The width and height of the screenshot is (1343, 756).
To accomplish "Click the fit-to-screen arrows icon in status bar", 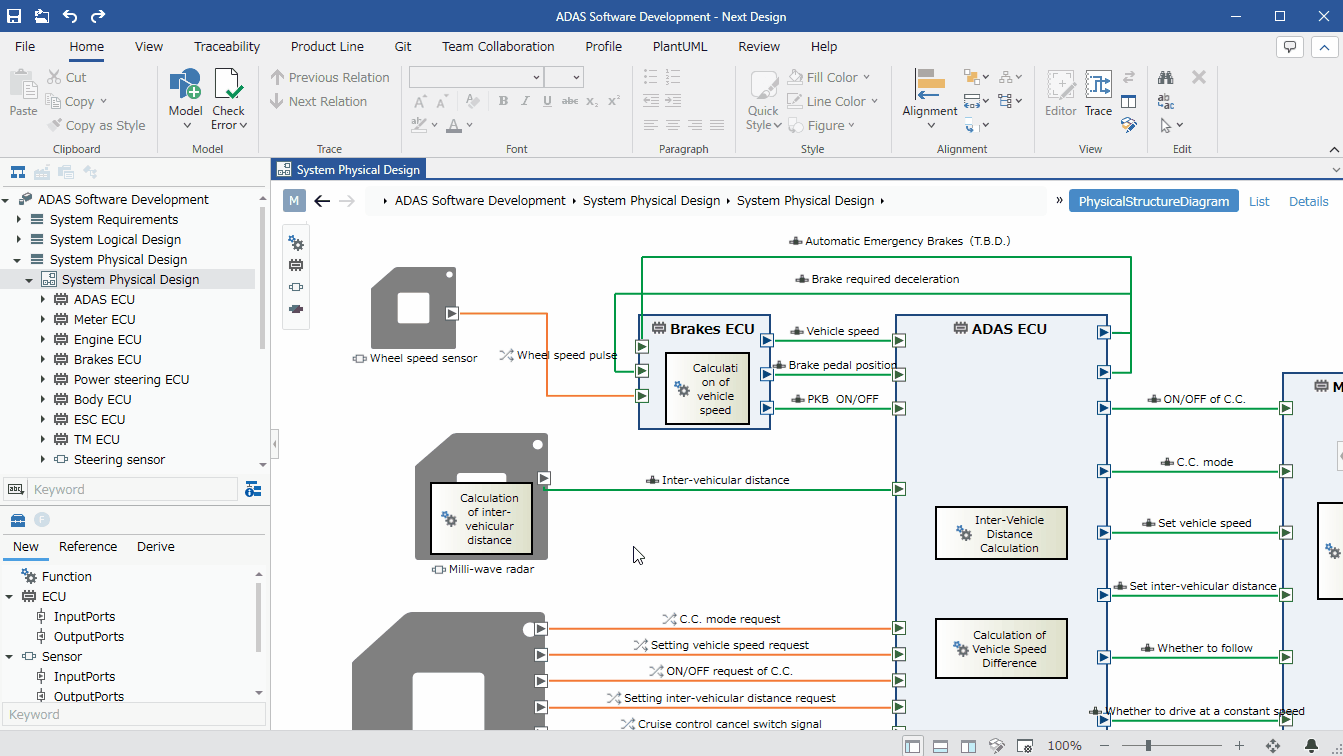I will [x=1273, y=745].
